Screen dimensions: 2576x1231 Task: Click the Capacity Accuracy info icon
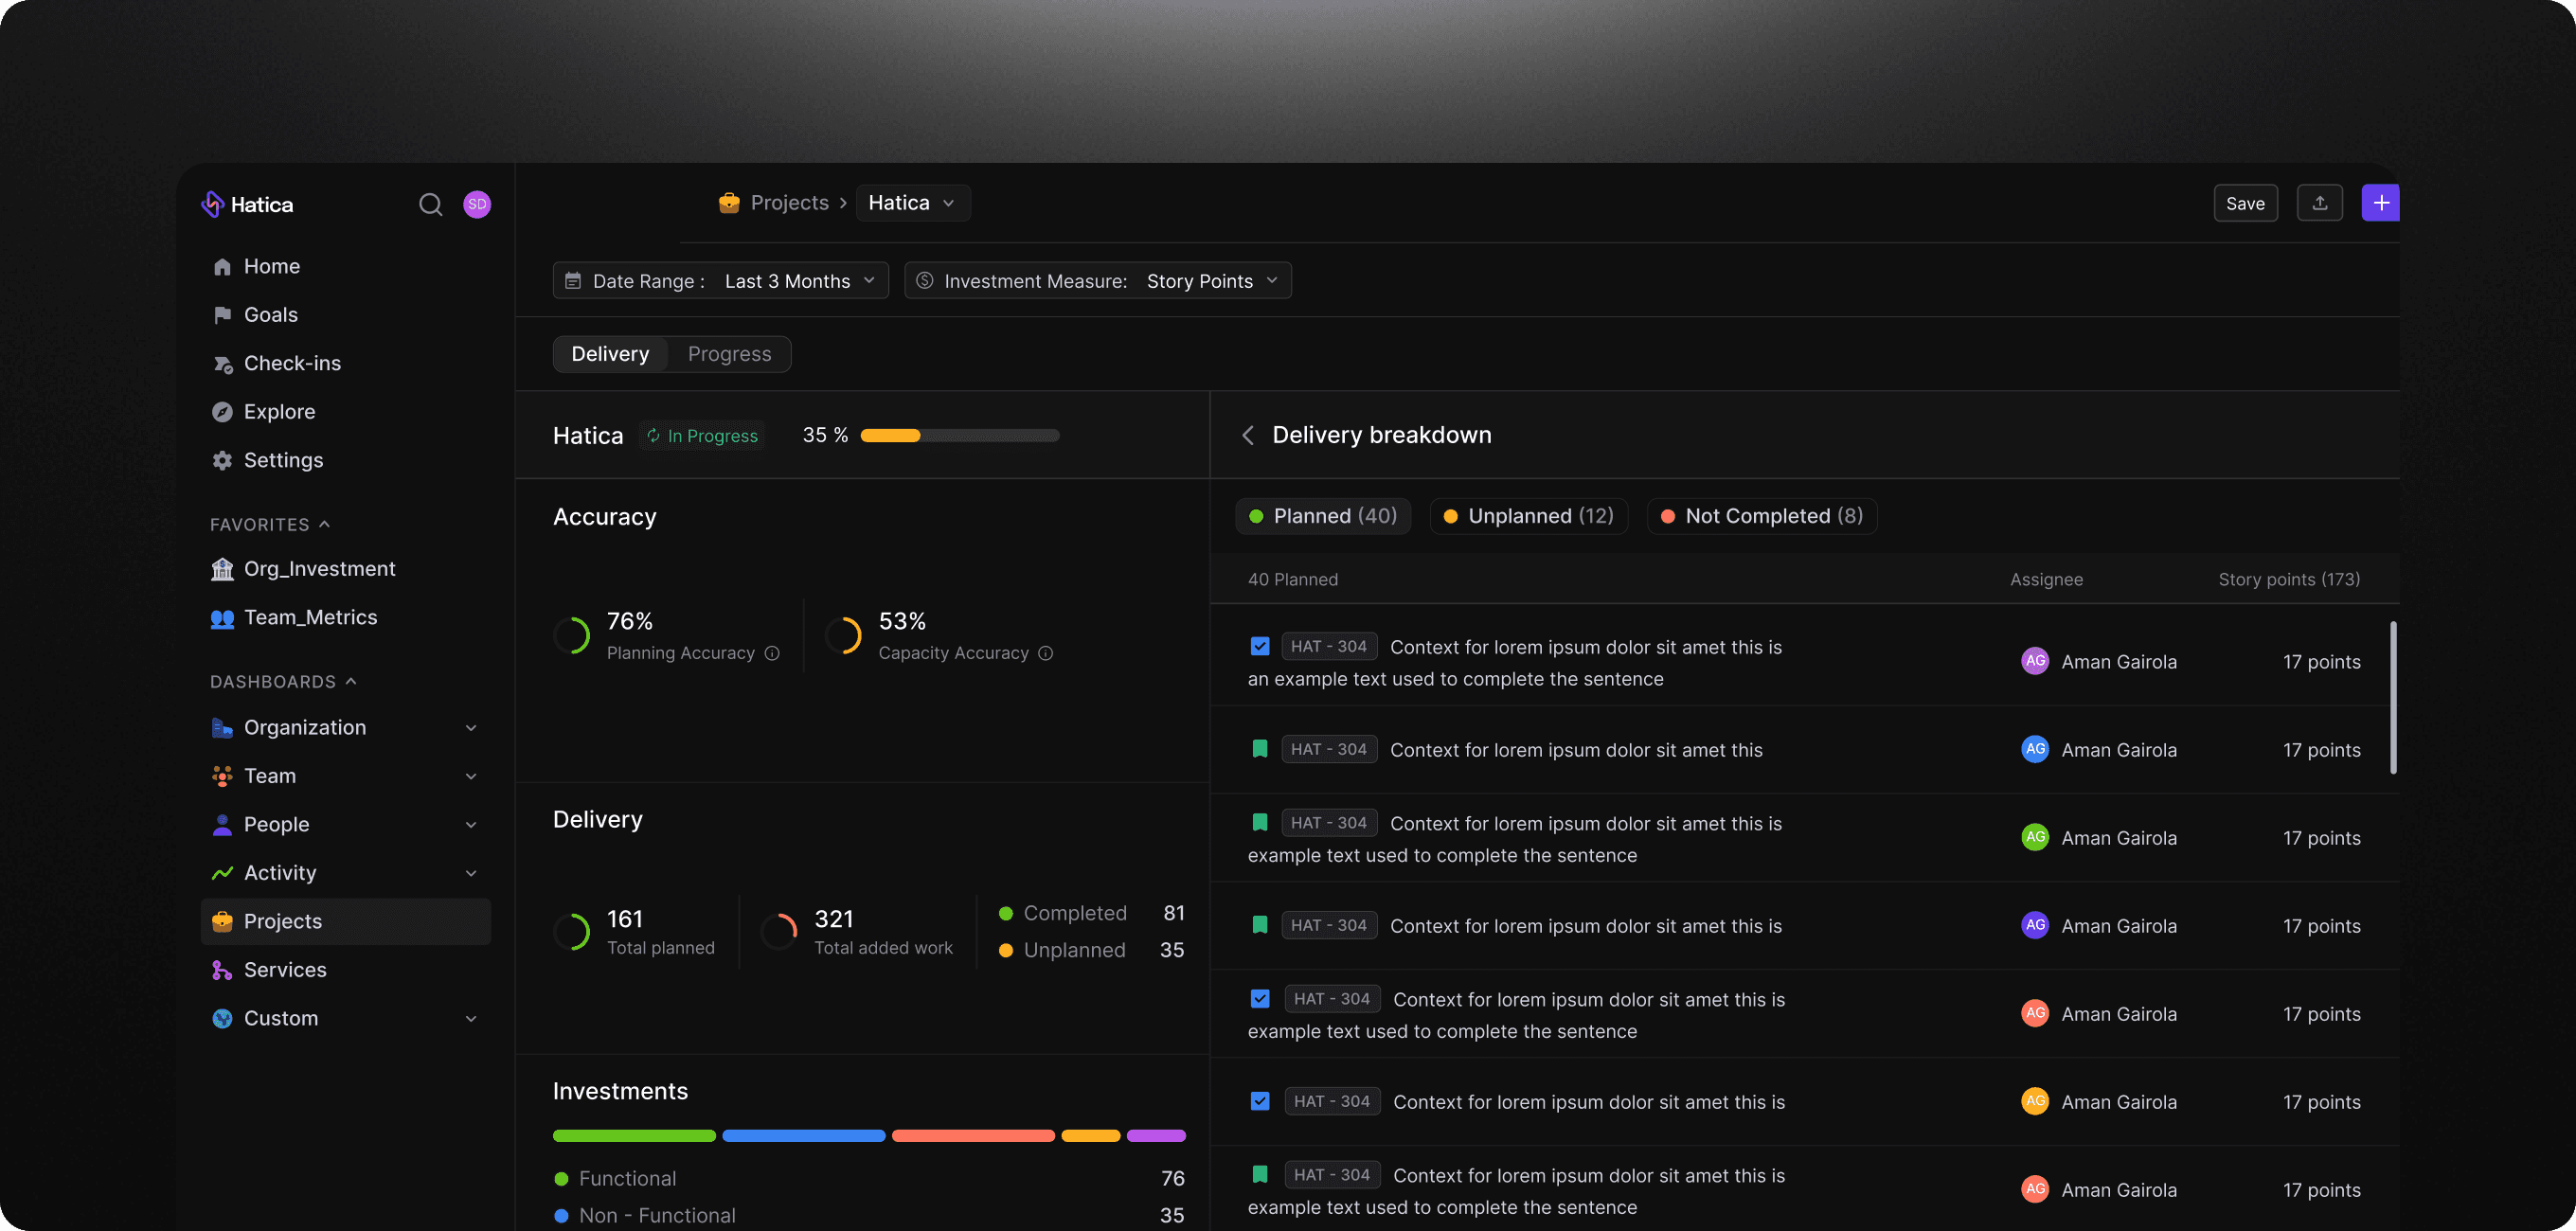click(1045, 653)
